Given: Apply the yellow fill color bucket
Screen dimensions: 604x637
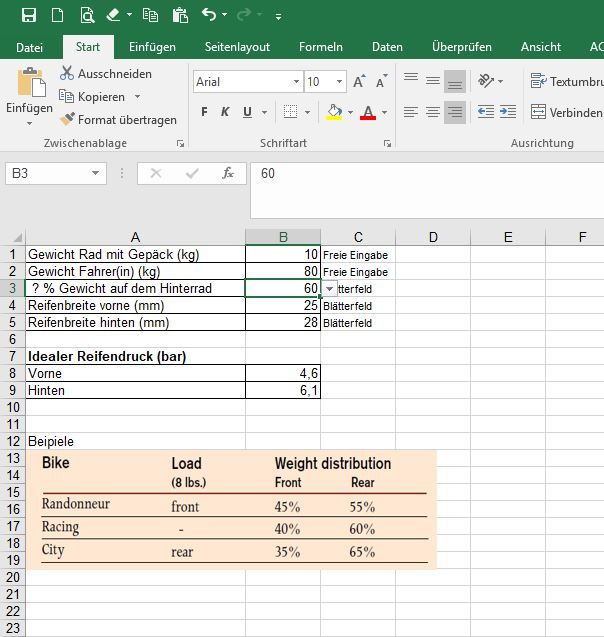Looking at the screenshot, I should point(334,112).
